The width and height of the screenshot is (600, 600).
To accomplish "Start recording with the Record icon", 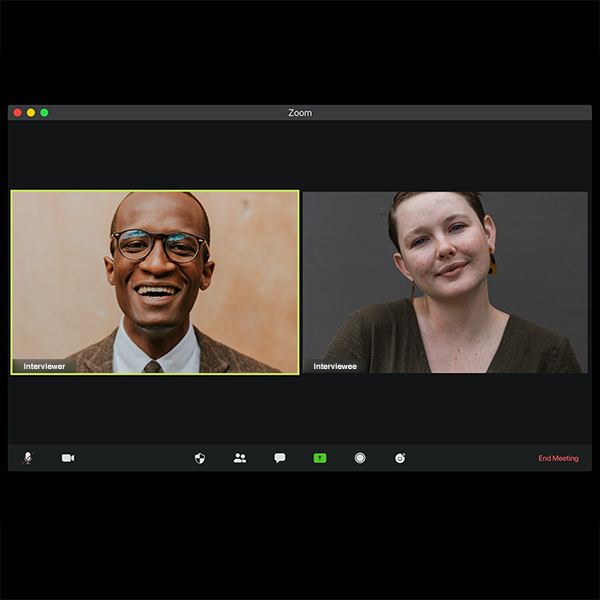I will [360, 458].
